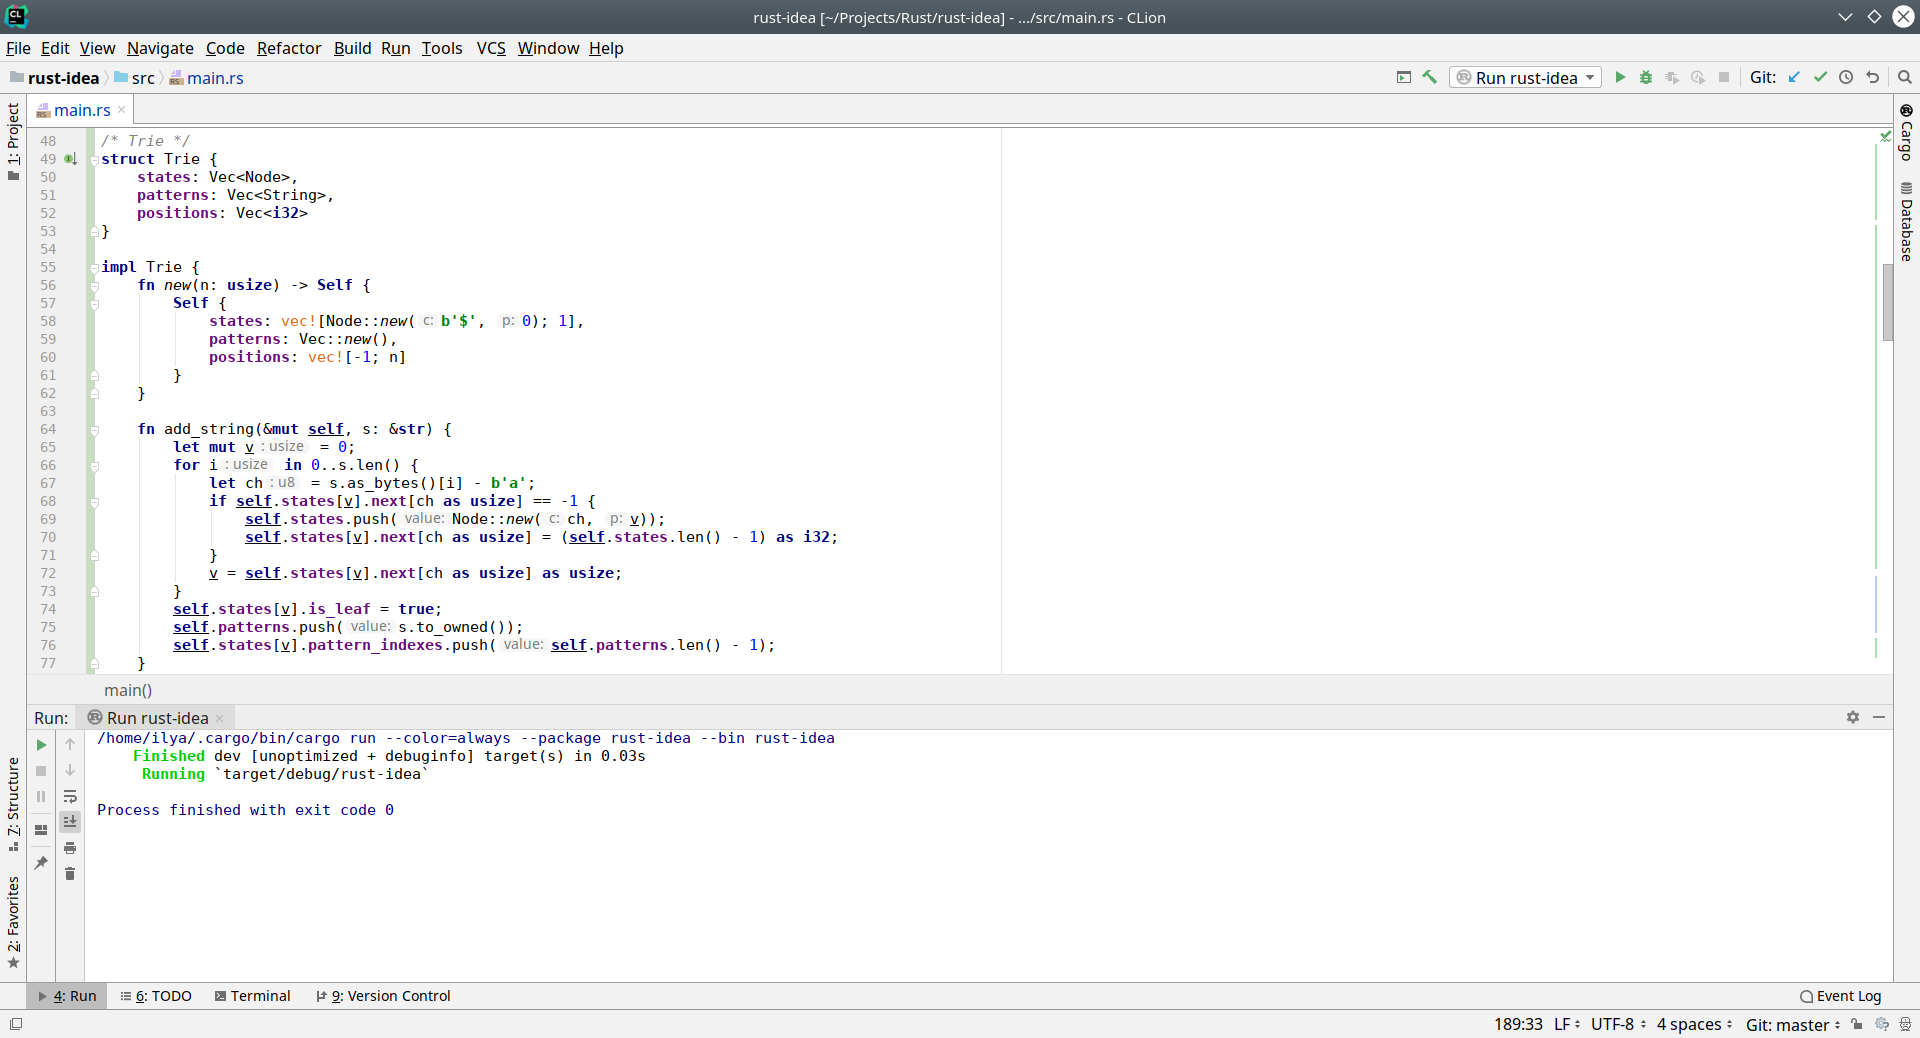Open the Navigate menu
Viewport: 1920px width, 1038px height.
pos(160,48)
